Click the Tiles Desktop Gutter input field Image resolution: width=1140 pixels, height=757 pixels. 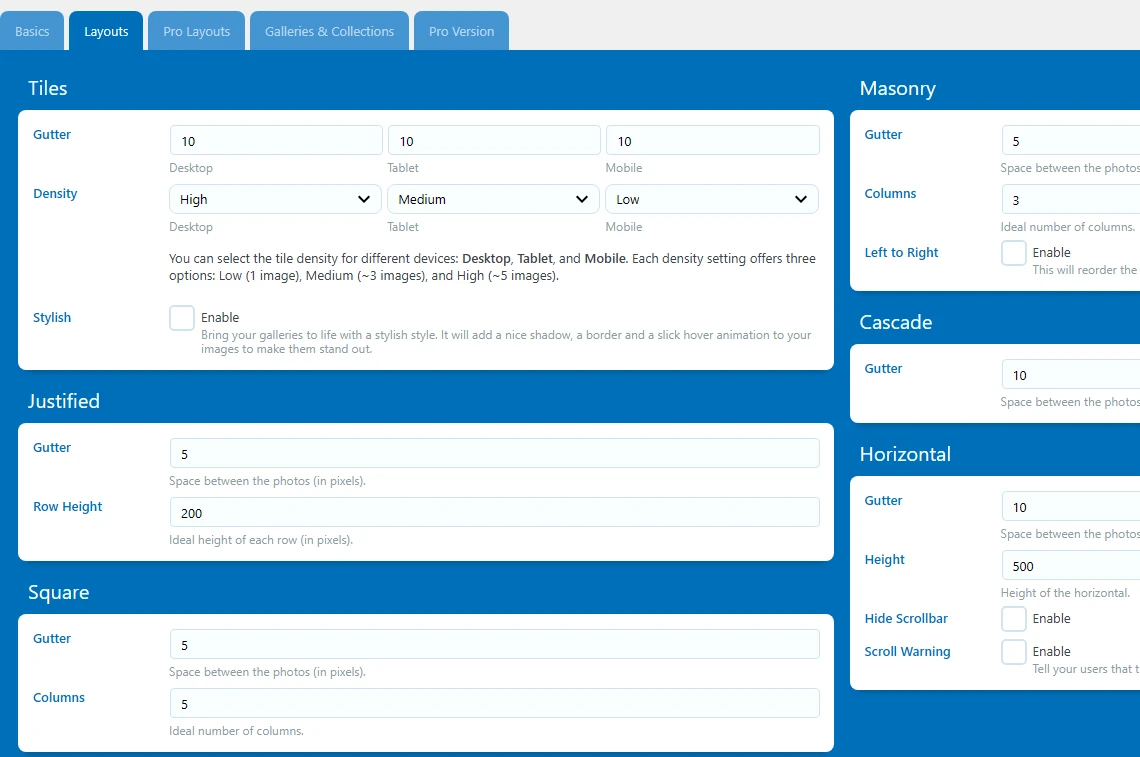point(275,140)
